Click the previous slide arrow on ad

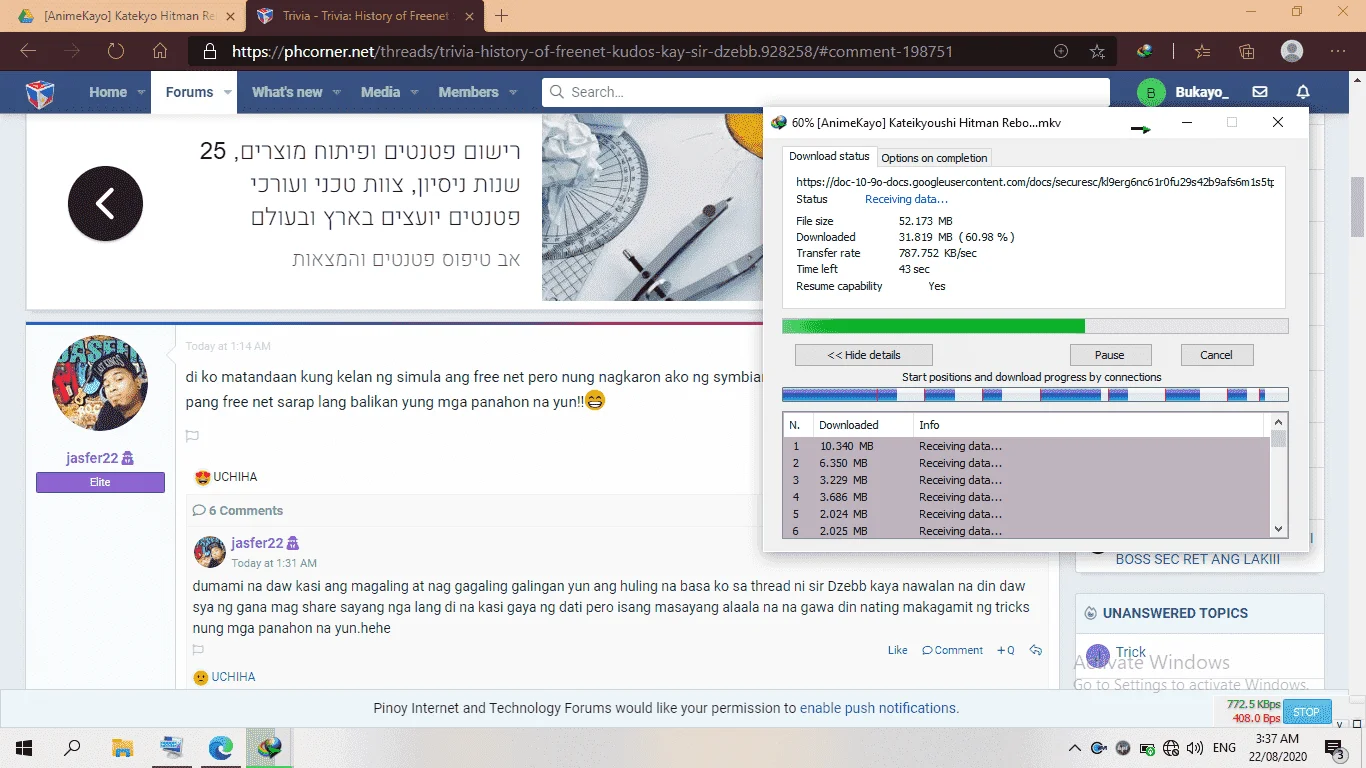[x=105, y=203]
